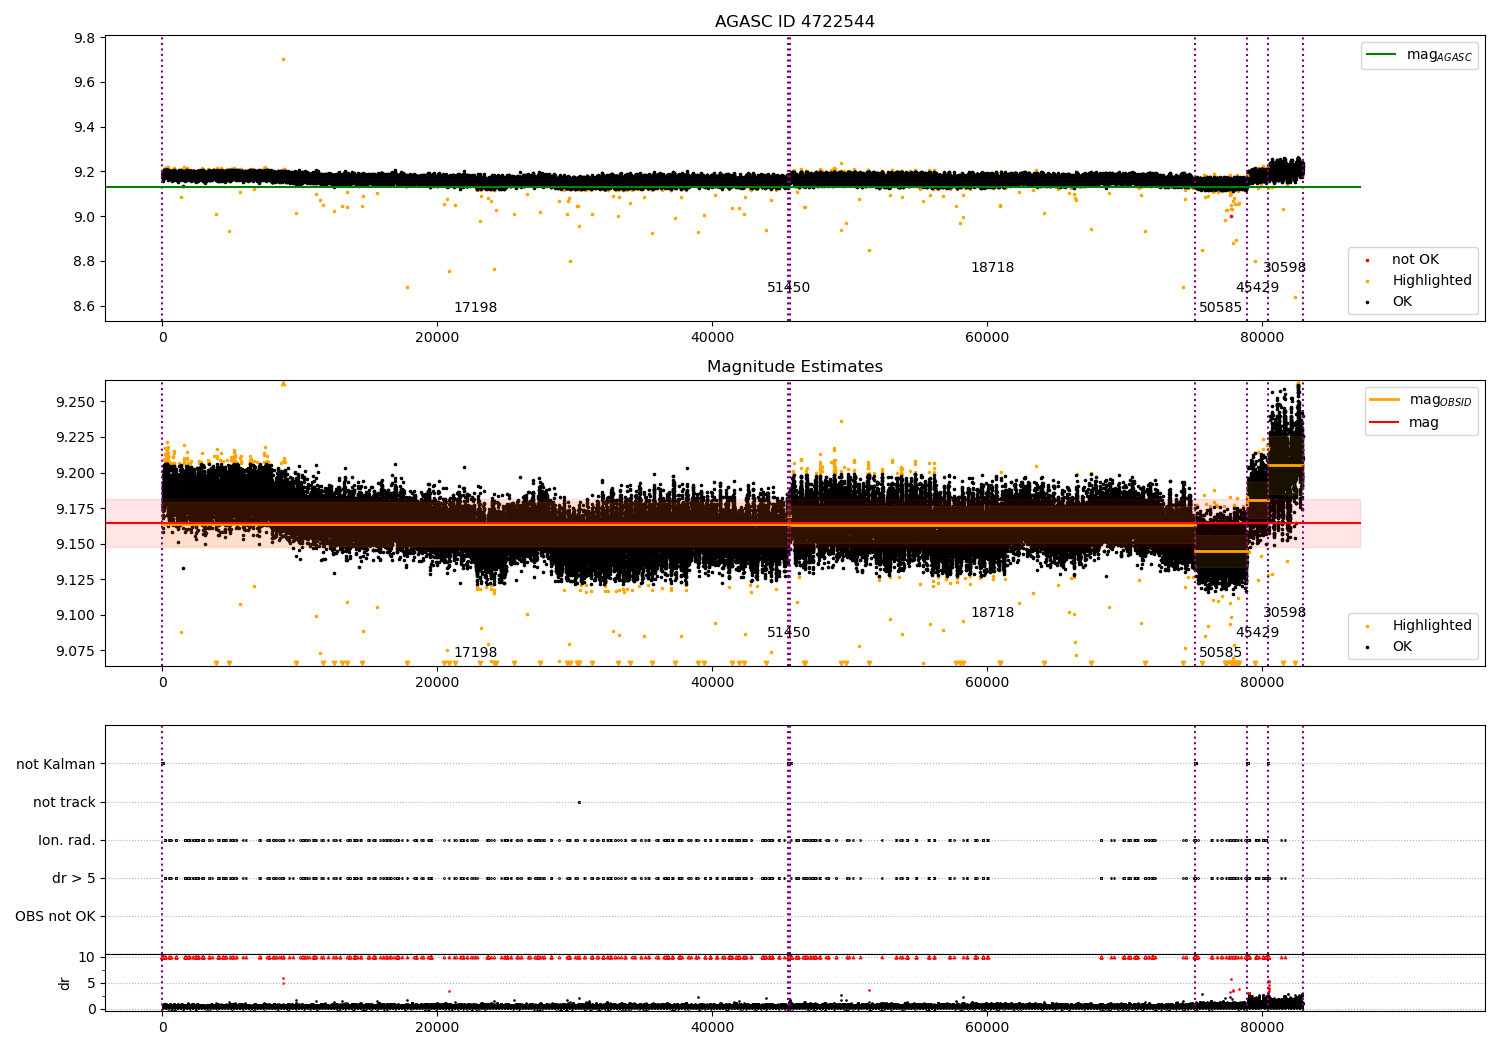Click OBSID label 45429 in top plot
The height and width of the screenshot is (1050, 1500).
[x=1257, y=288]
